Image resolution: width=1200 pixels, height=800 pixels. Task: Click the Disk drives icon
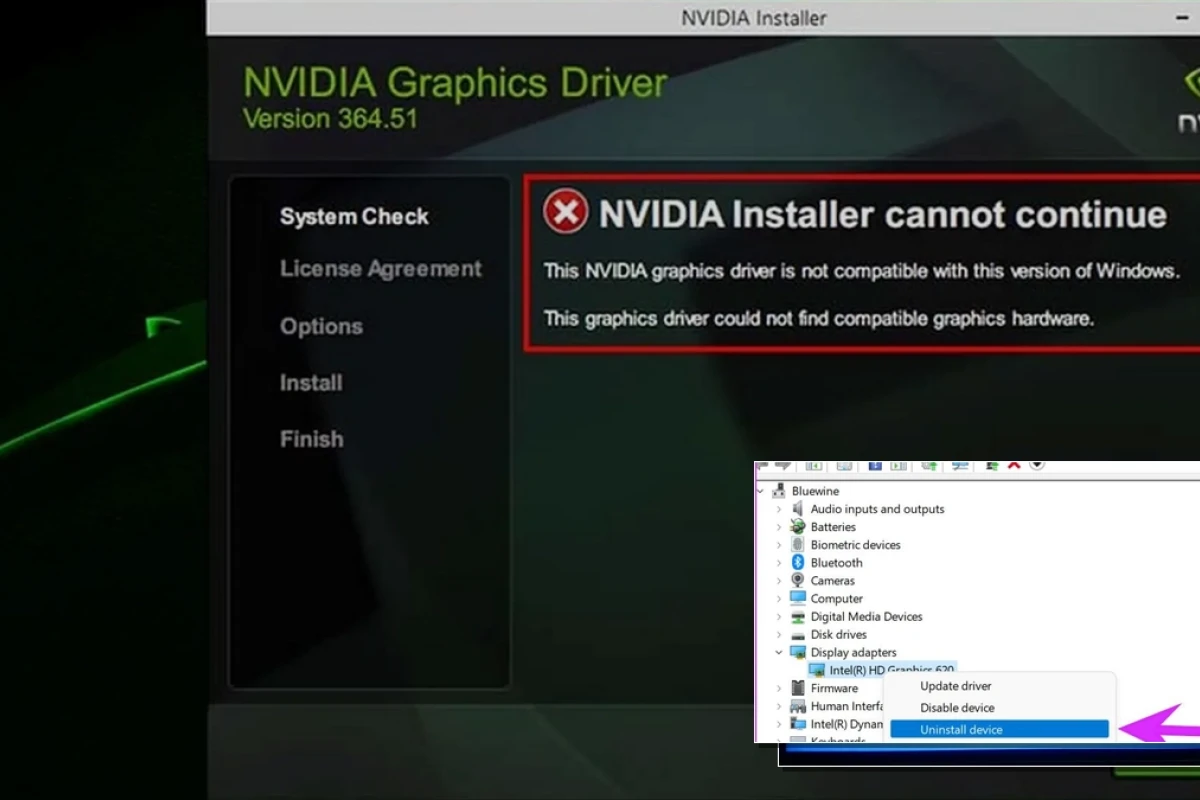(798, 635)
